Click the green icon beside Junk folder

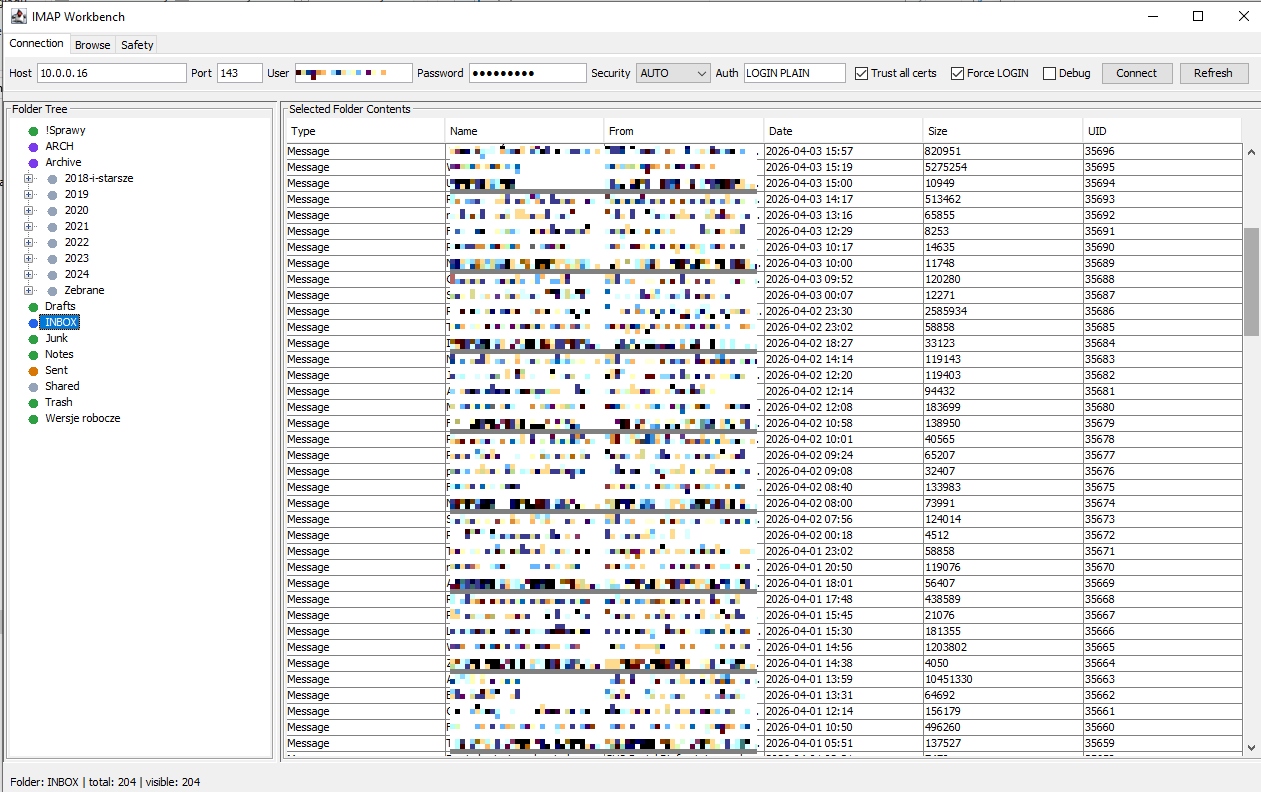click(33, 339)
